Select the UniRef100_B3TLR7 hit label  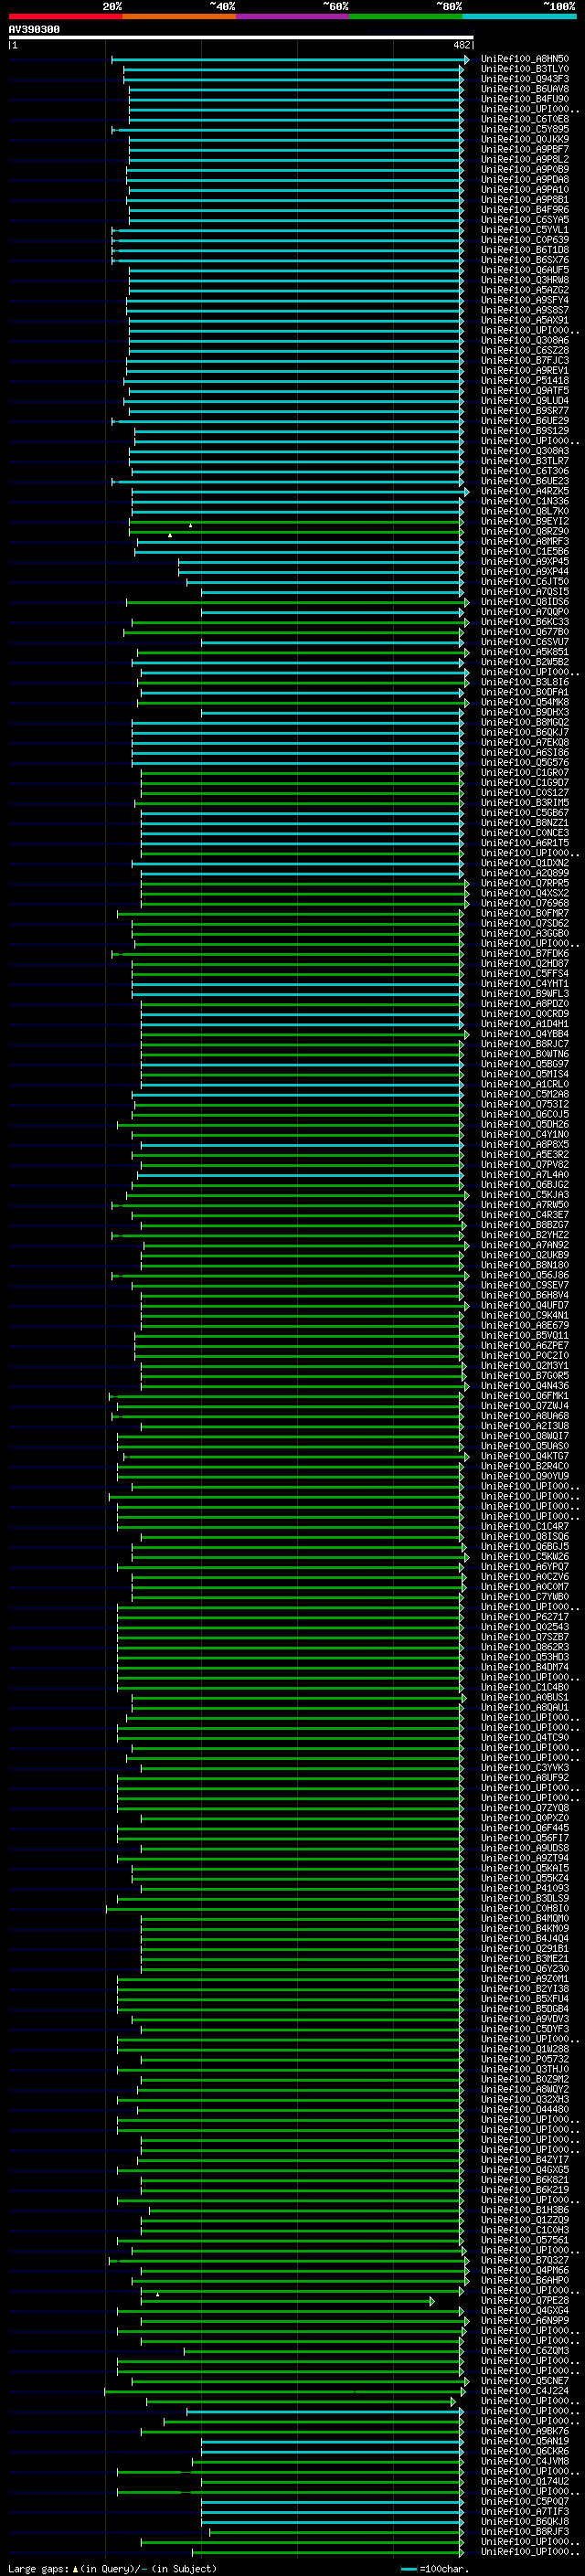525,461
